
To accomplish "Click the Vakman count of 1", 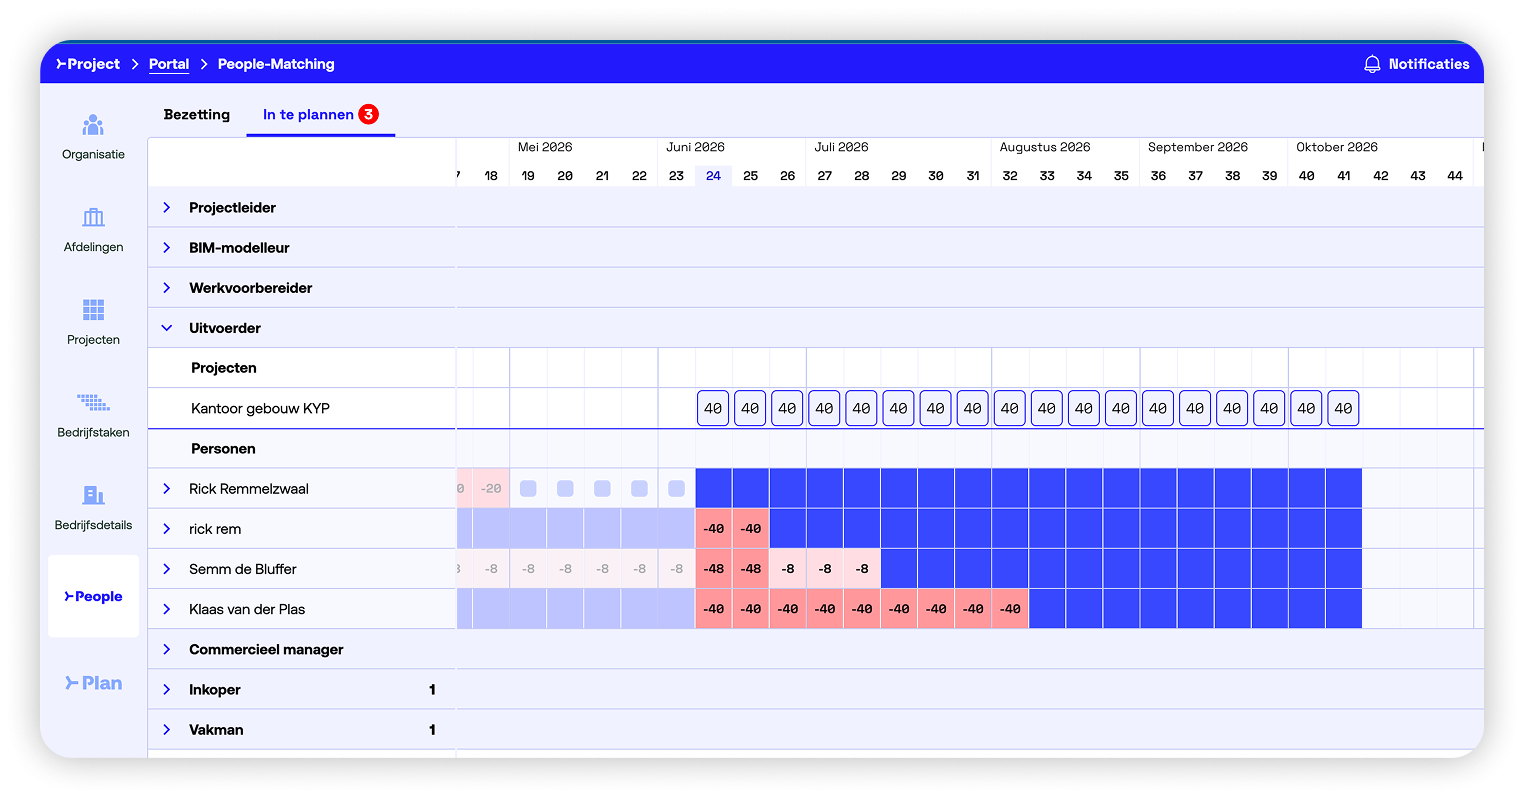I will (432, 729).
